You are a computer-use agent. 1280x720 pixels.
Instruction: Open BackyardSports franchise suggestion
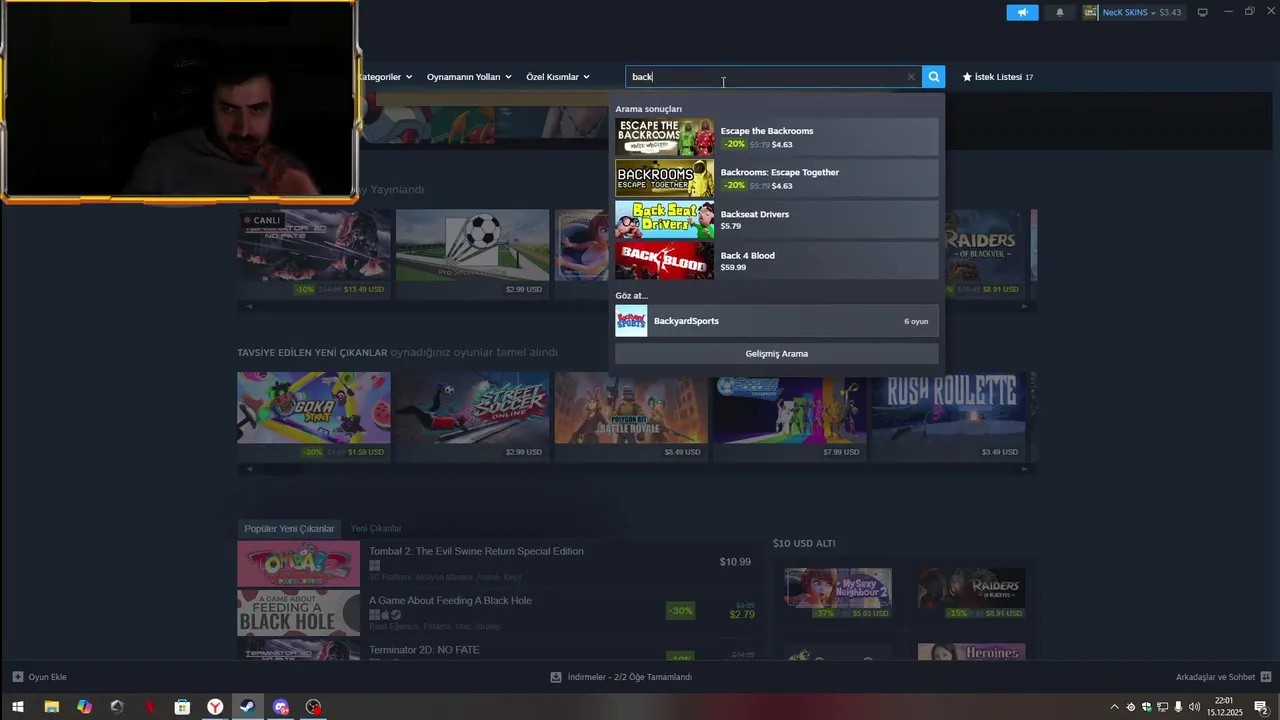click(777, 321)
